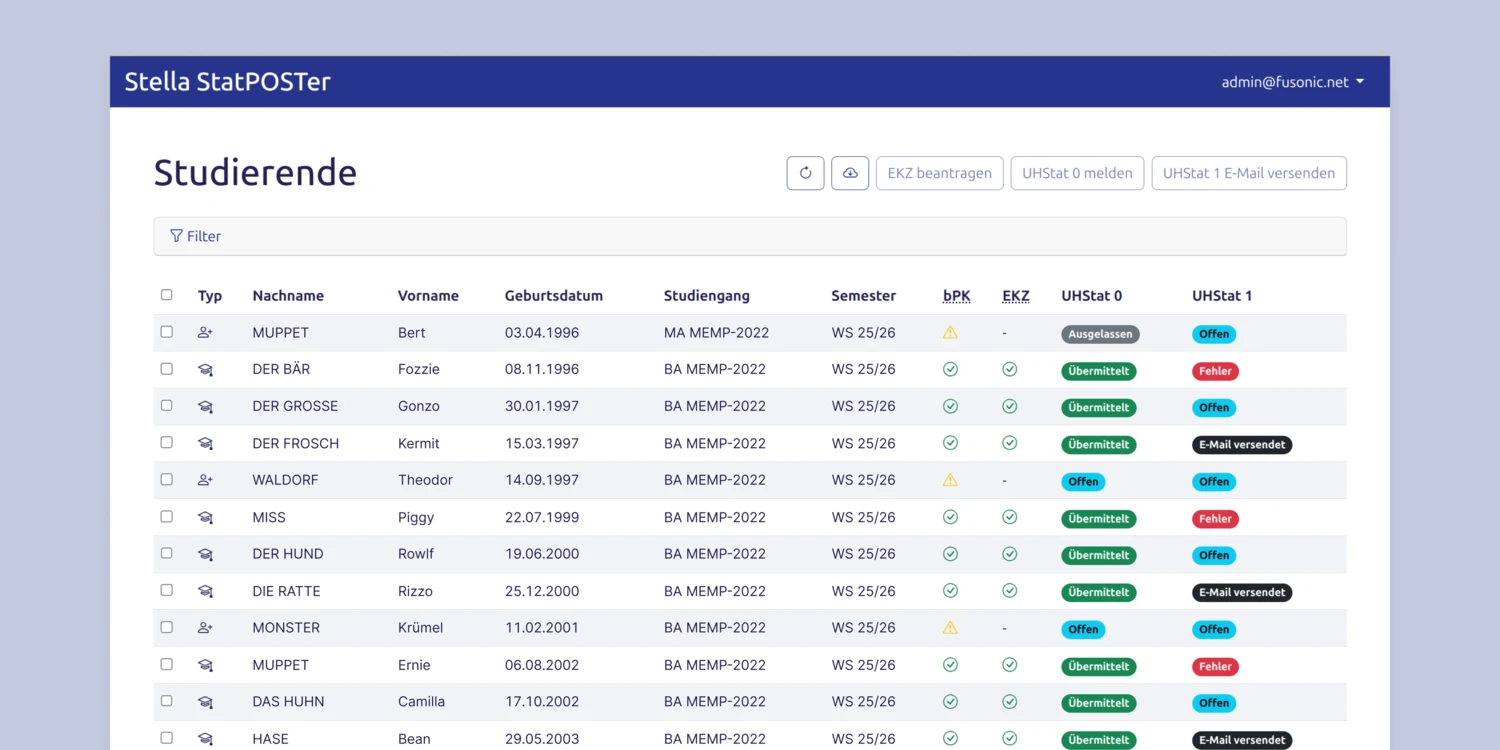Click the EKZ beantragen button
Screen dimensions: 1500x750
pos(939,173)
